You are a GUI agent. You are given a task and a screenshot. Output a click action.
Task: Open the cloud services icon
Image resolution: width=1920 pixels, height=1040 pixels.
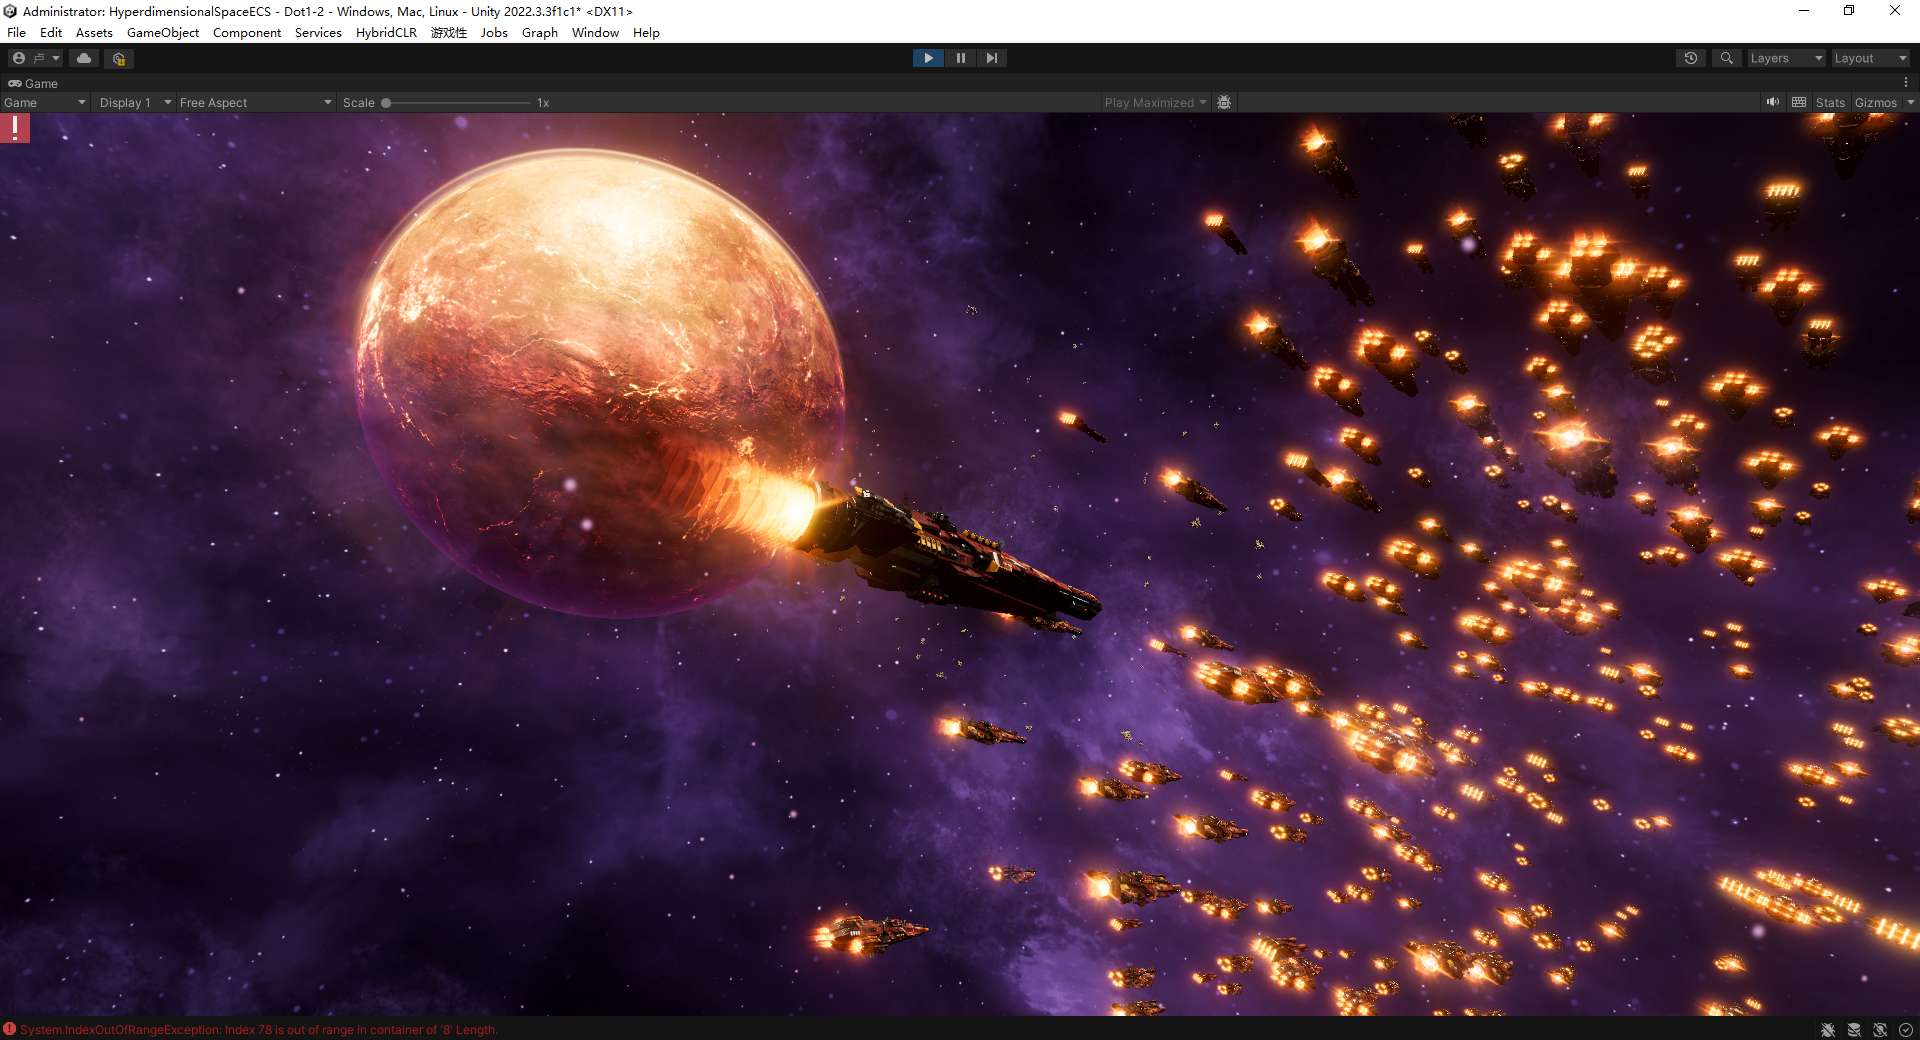tap(84, 58)
